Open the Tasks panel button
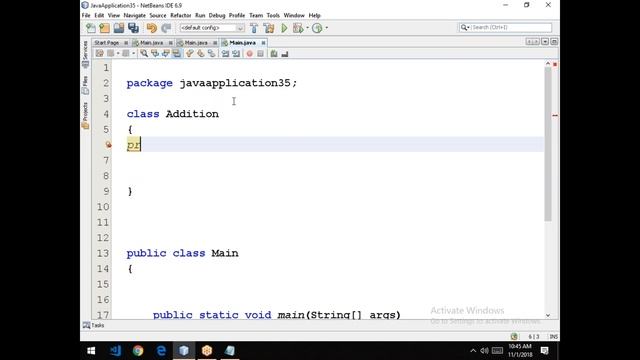 click(93, 325)
